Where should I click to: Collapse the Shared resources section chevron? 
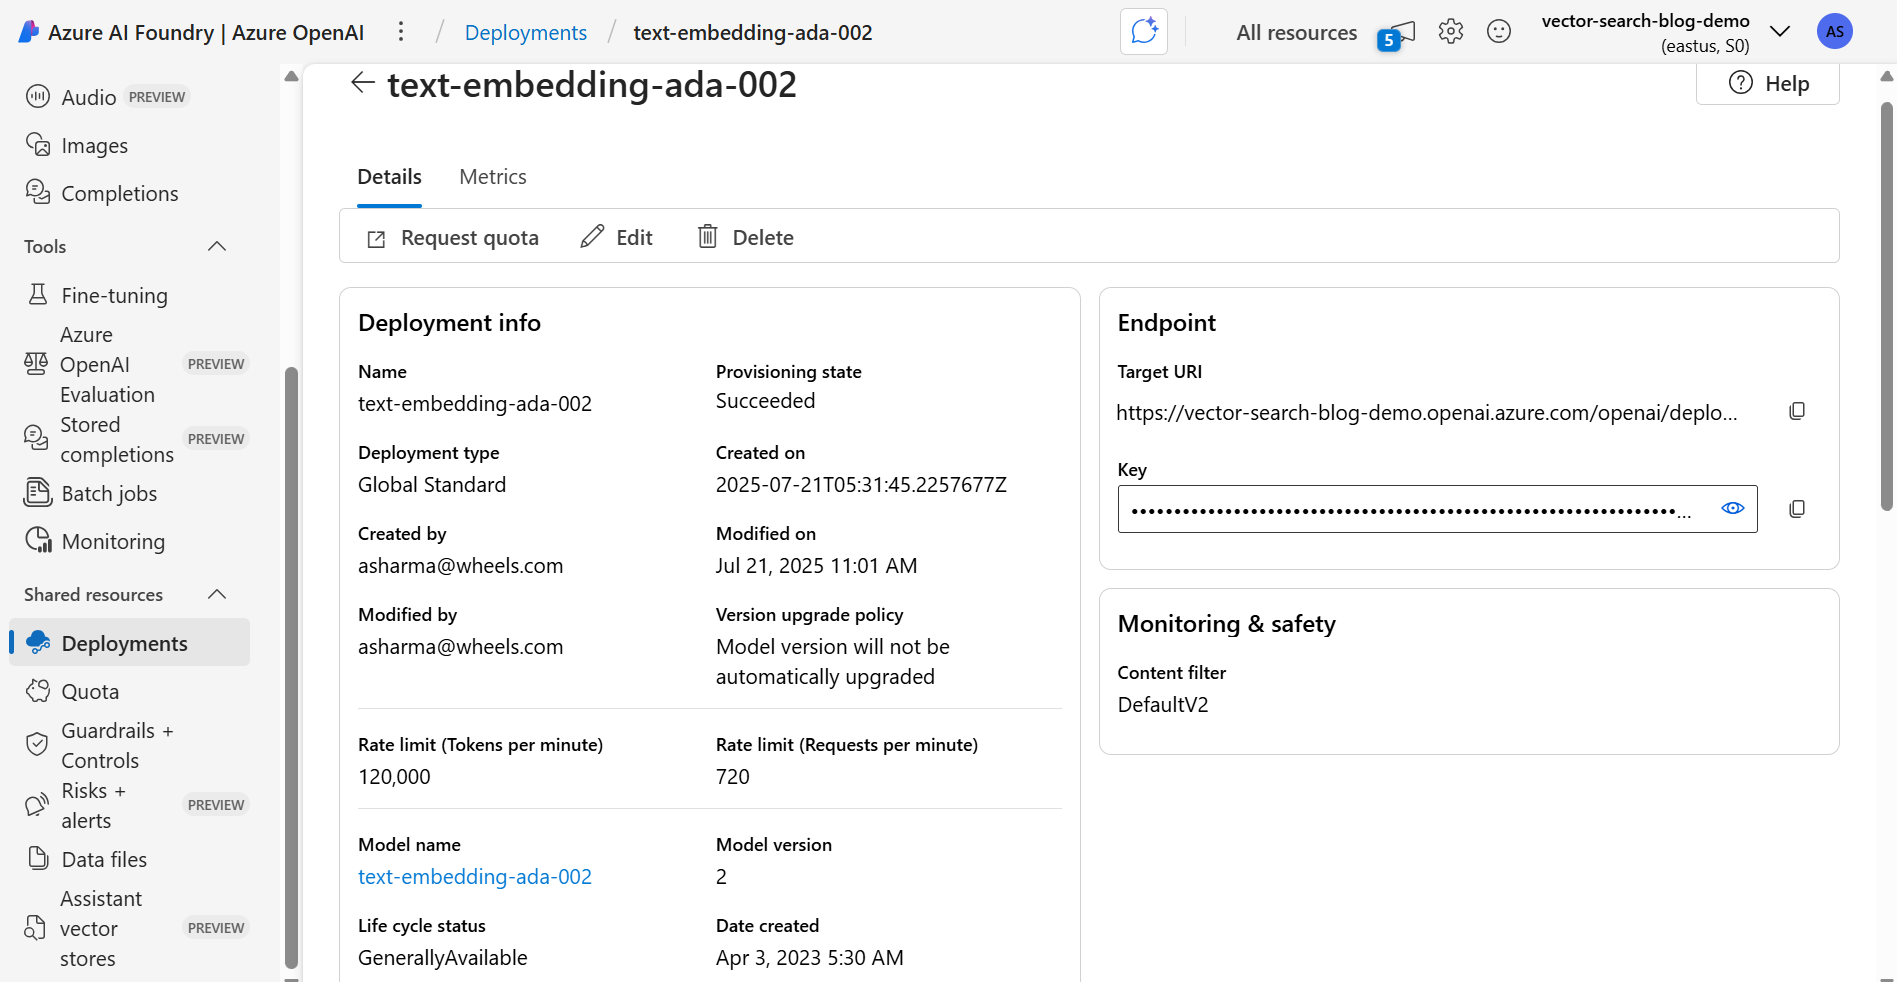click(x=217, y=594)
